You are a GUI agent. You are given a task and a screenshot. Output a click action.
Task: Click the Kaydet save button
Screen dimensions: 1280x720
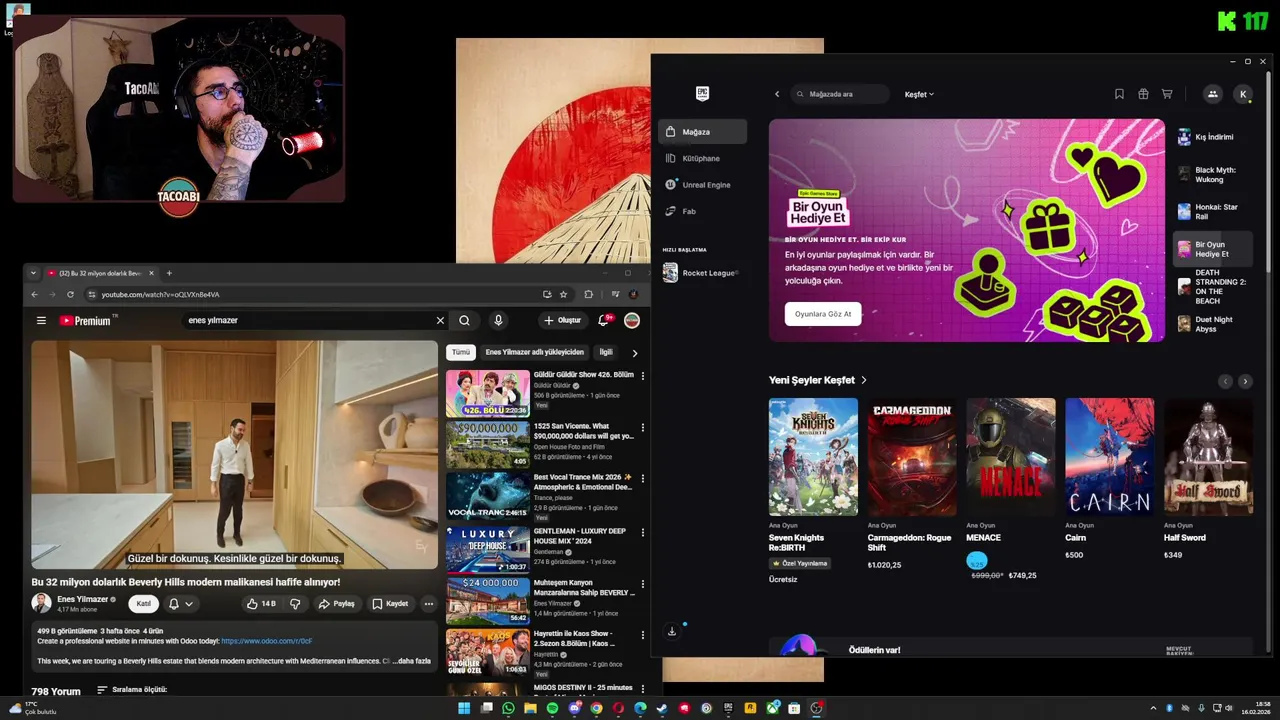click(x=390, y=604)
